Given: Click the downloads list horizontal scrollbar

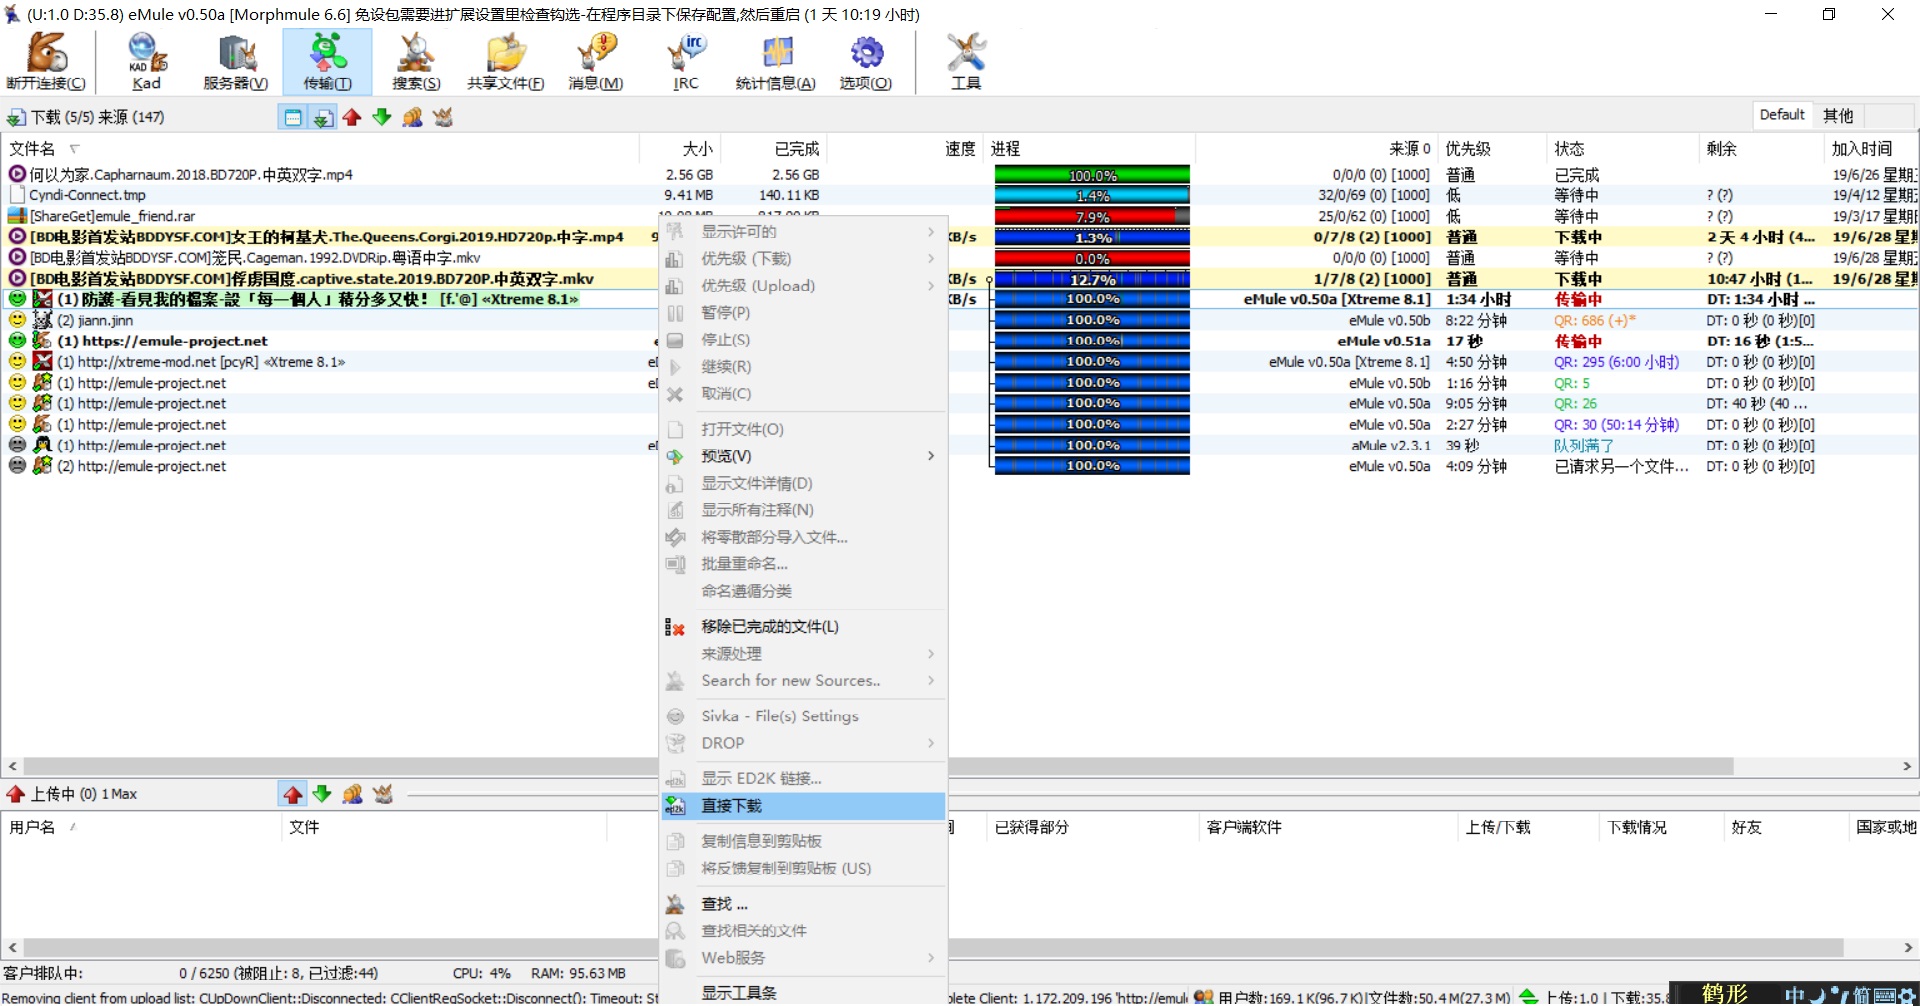Looking at the screenshot, I should coord(960,767).
